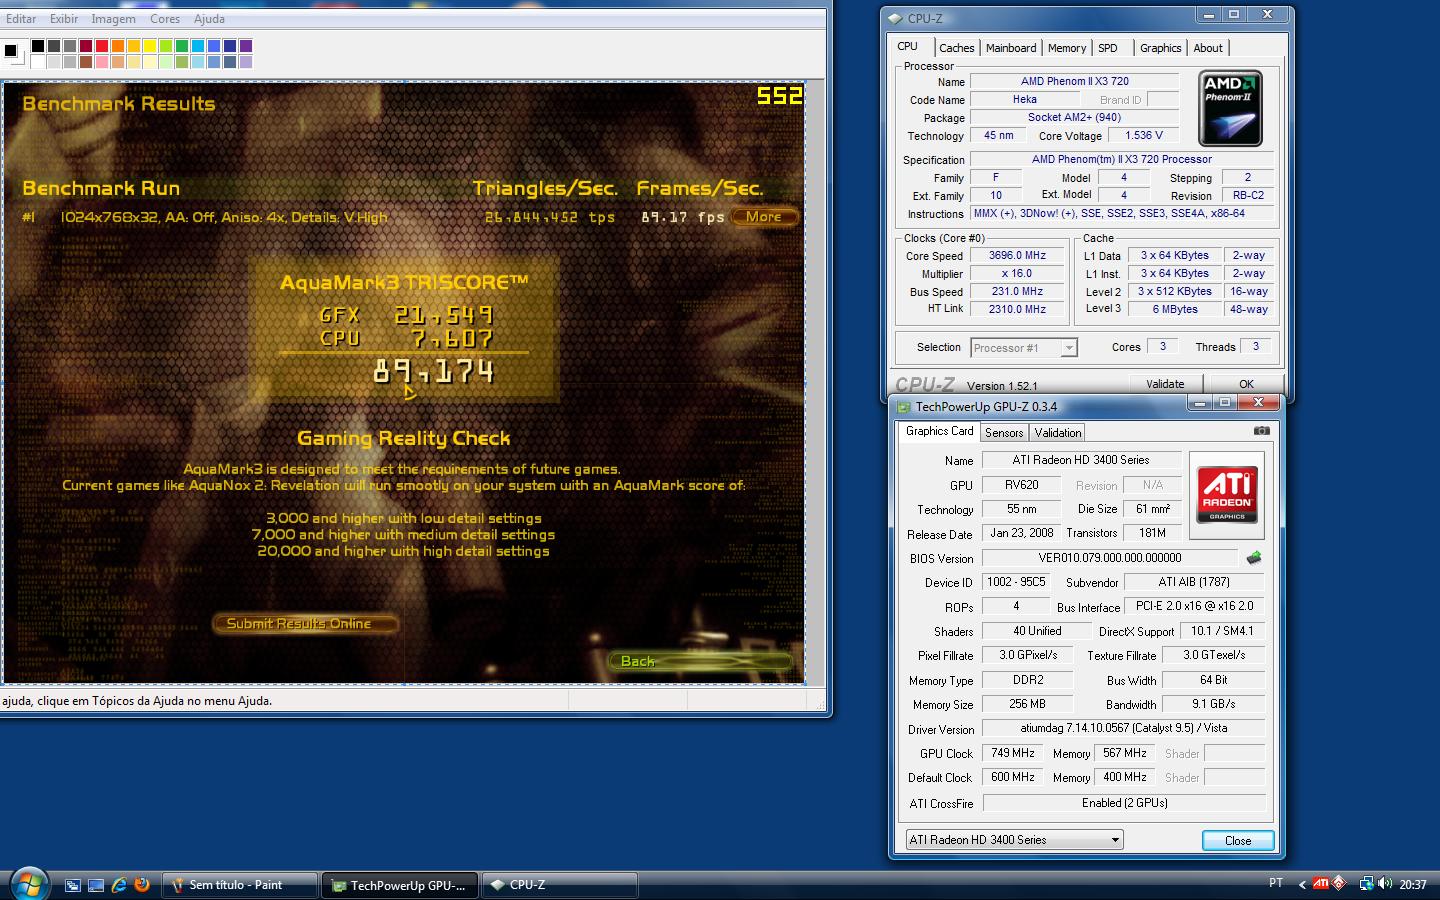Screen dimensions: 1440x900
Task: Pick the green color in Paint palette
Action: coord(182,46)
